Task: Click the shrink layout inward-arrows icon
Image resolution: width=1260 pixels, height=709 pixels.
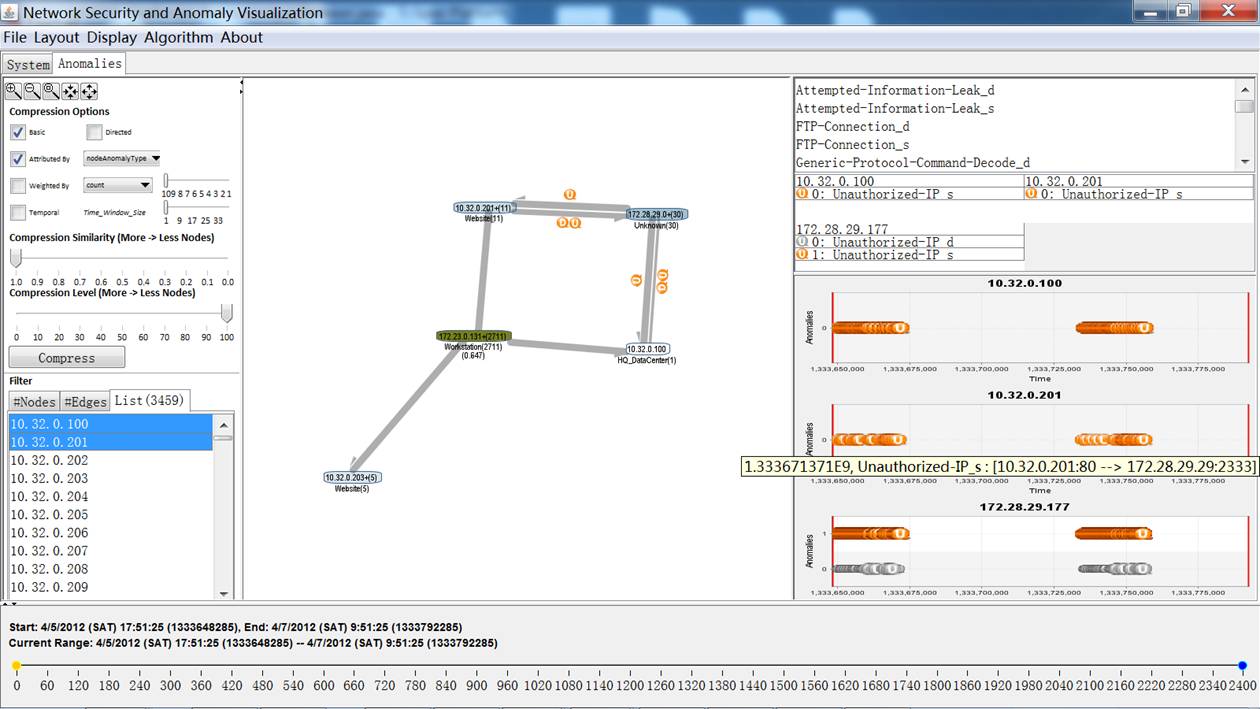Action: point(70,91)
